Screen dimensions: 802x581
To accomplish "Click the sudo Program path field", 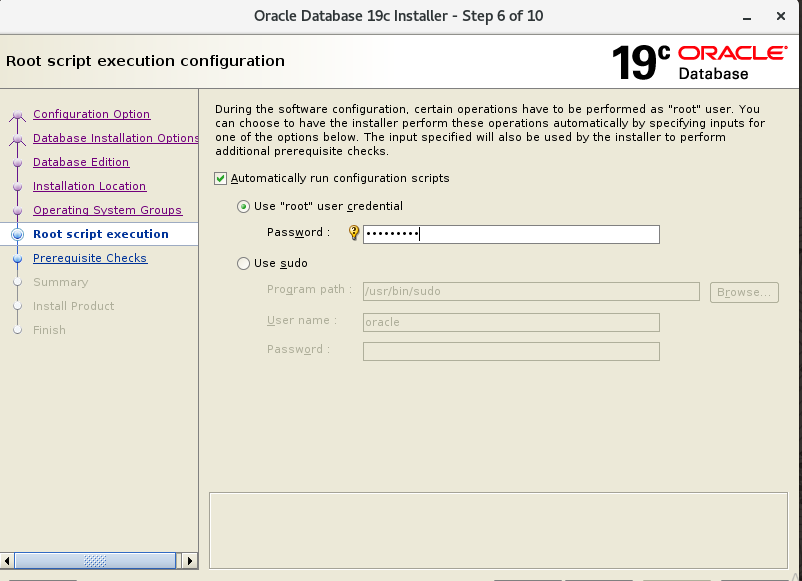I will (x=531, y=292).
